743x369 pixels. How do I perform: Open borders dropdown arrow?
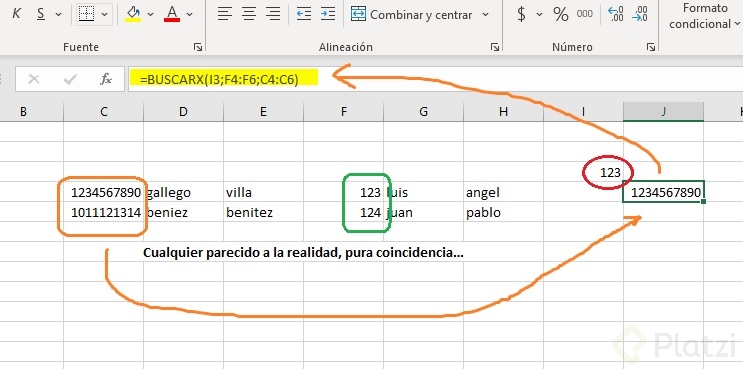[x=105, y=15]
